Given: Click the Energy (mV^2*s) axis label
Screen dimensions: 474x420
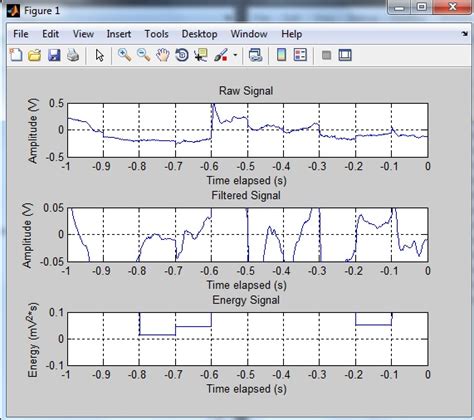Looking at the screenshot, I should click(33, 340).
